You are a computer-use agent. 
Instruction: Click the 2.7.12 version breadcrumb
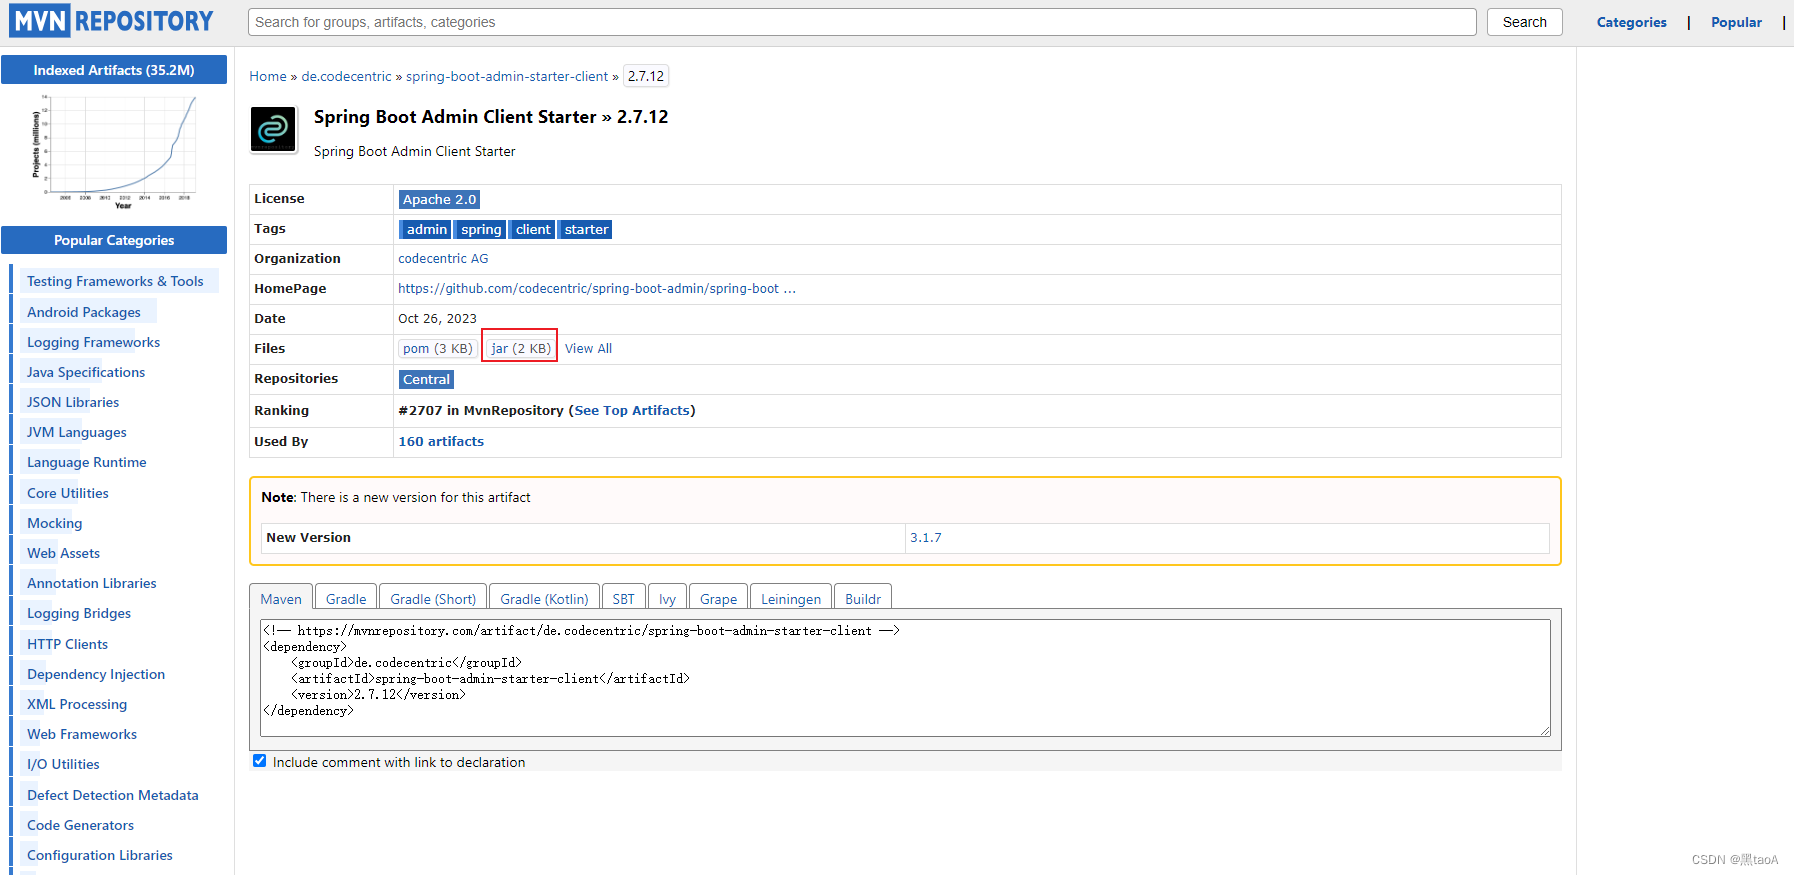click(646, 76)
